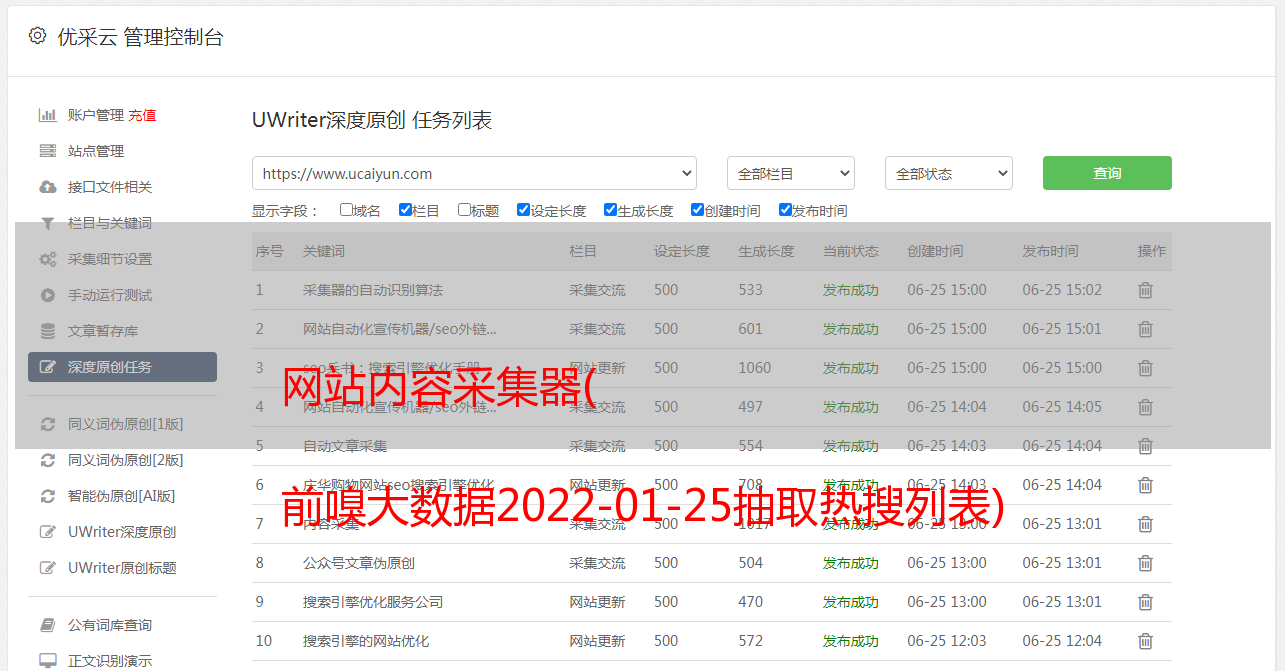Click refresh icon beside 同义词伪原创[2版]

47,460
